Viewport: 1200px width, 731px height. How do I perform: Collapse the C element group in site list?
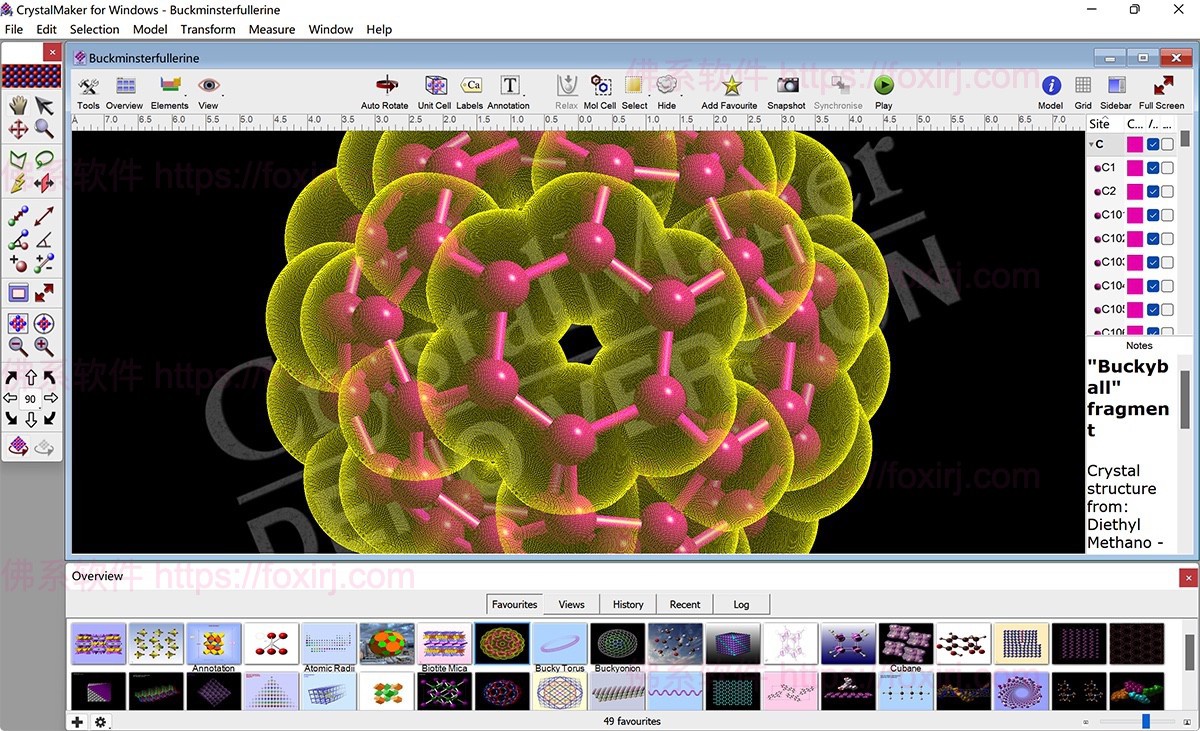[x=1091, y=145]
